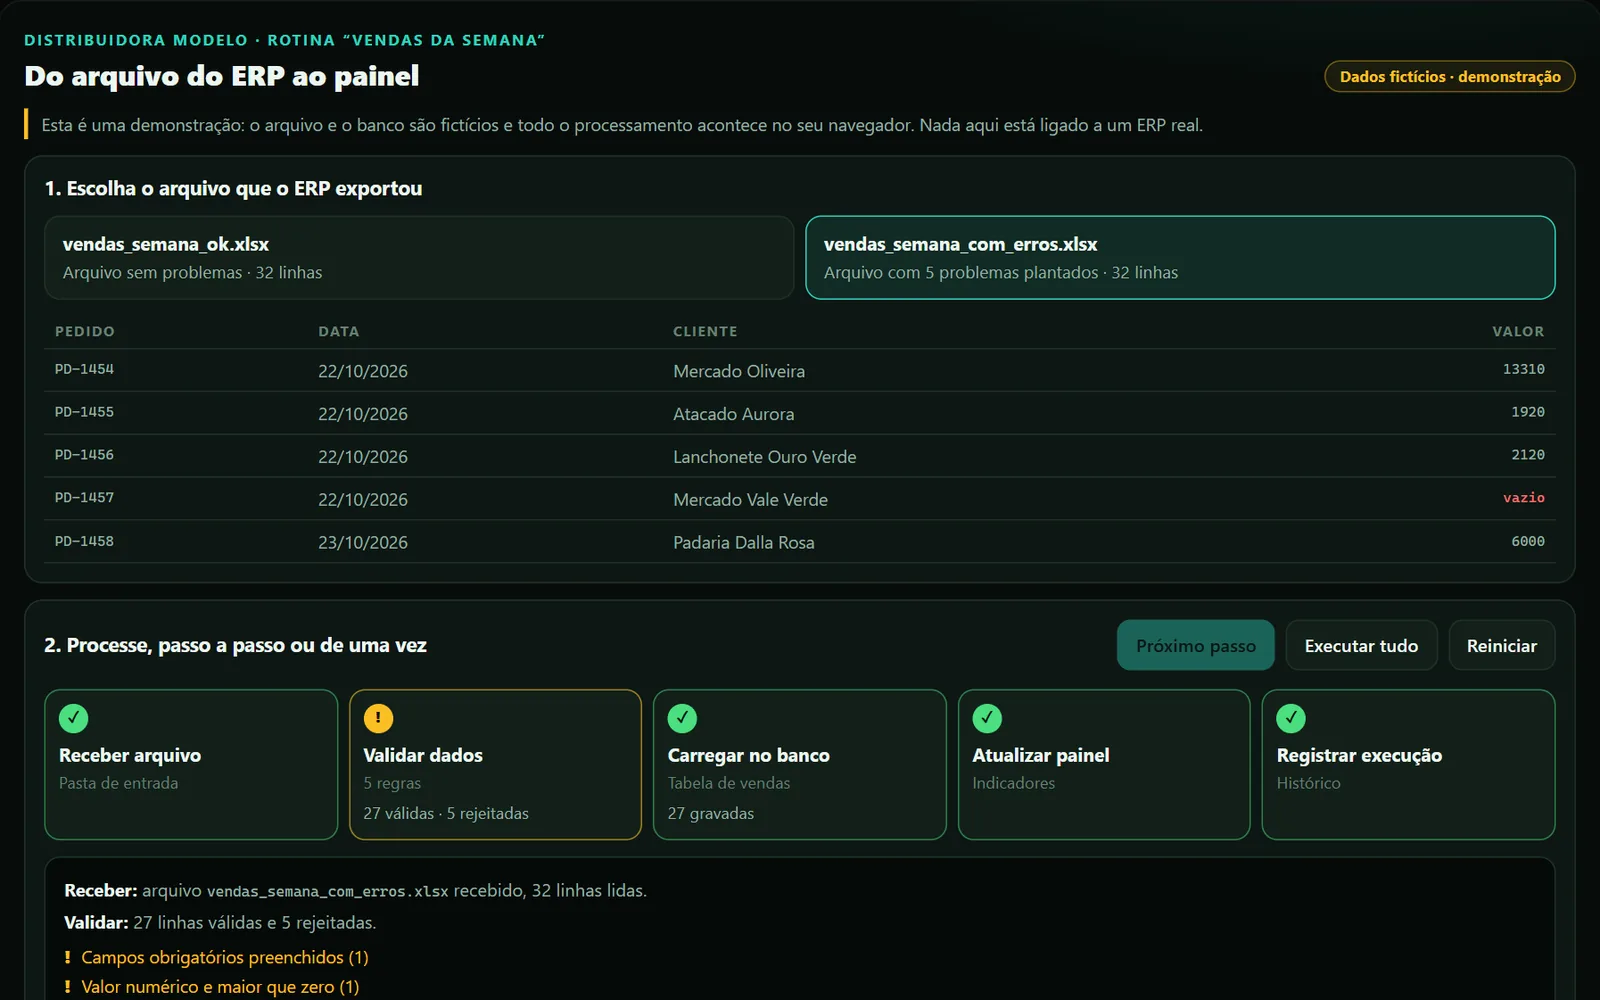The height and width of the screenshot is (1000, 1600).
Task: Click the check icon on Carregar no banco
Action: click(x=682, y=718)
